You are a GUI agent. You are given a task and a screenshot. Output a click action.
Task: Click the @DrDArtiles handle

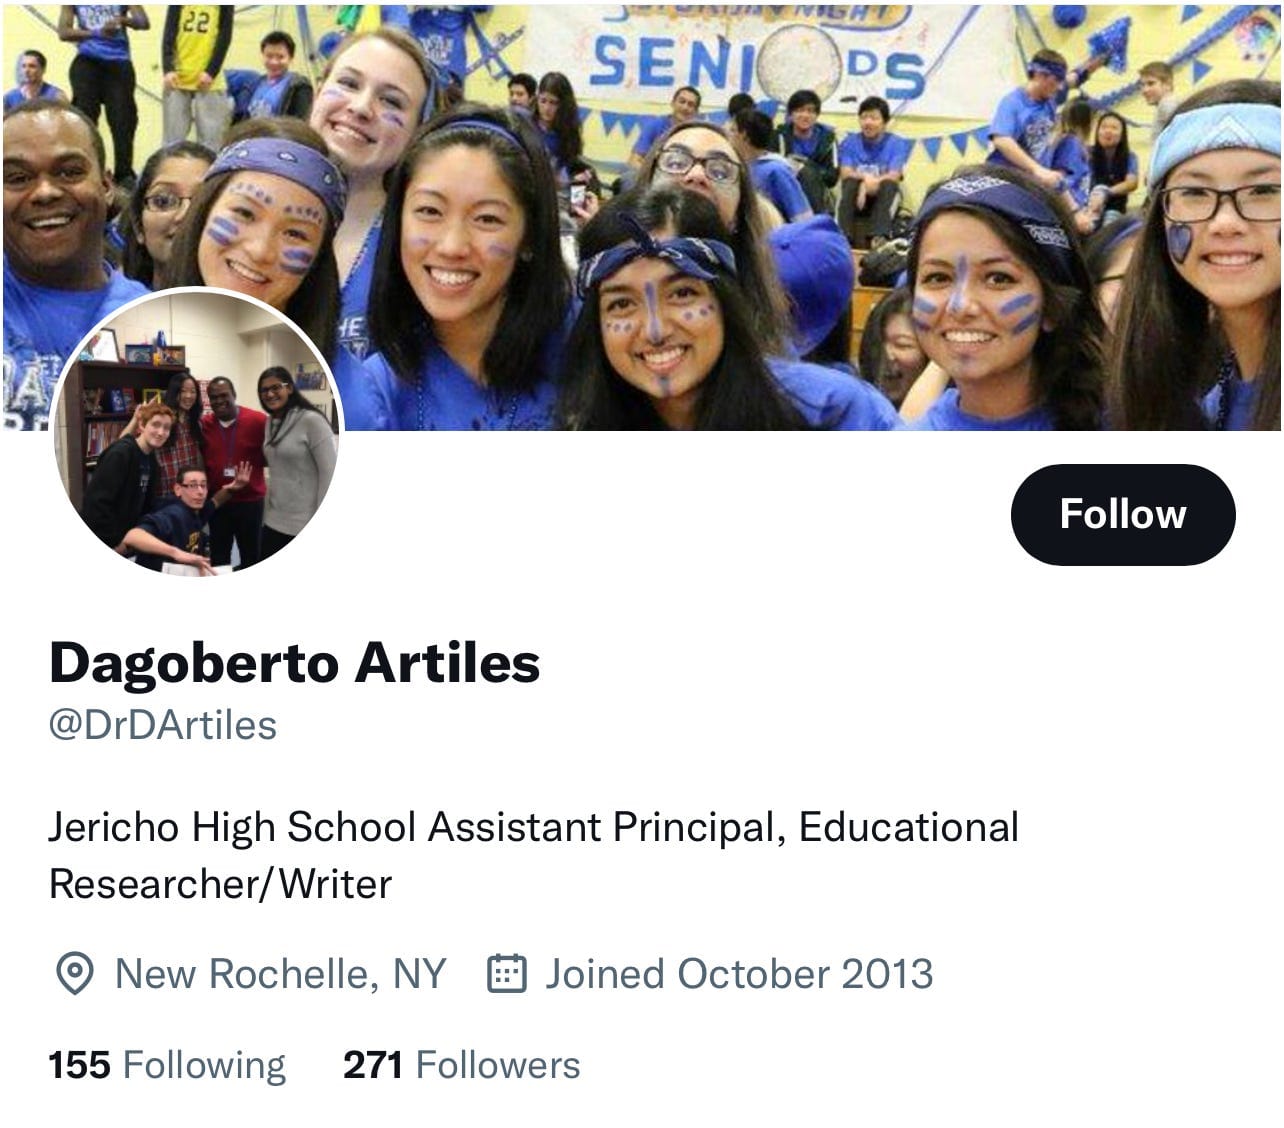(163, 725)
